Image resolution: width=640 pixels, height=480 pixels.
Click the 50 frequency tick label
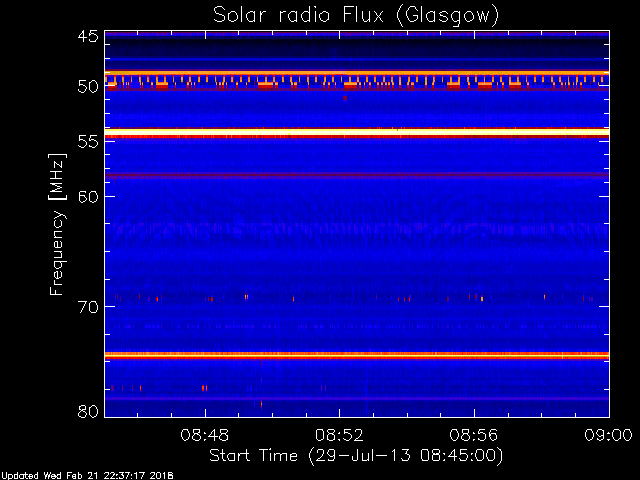88,86
